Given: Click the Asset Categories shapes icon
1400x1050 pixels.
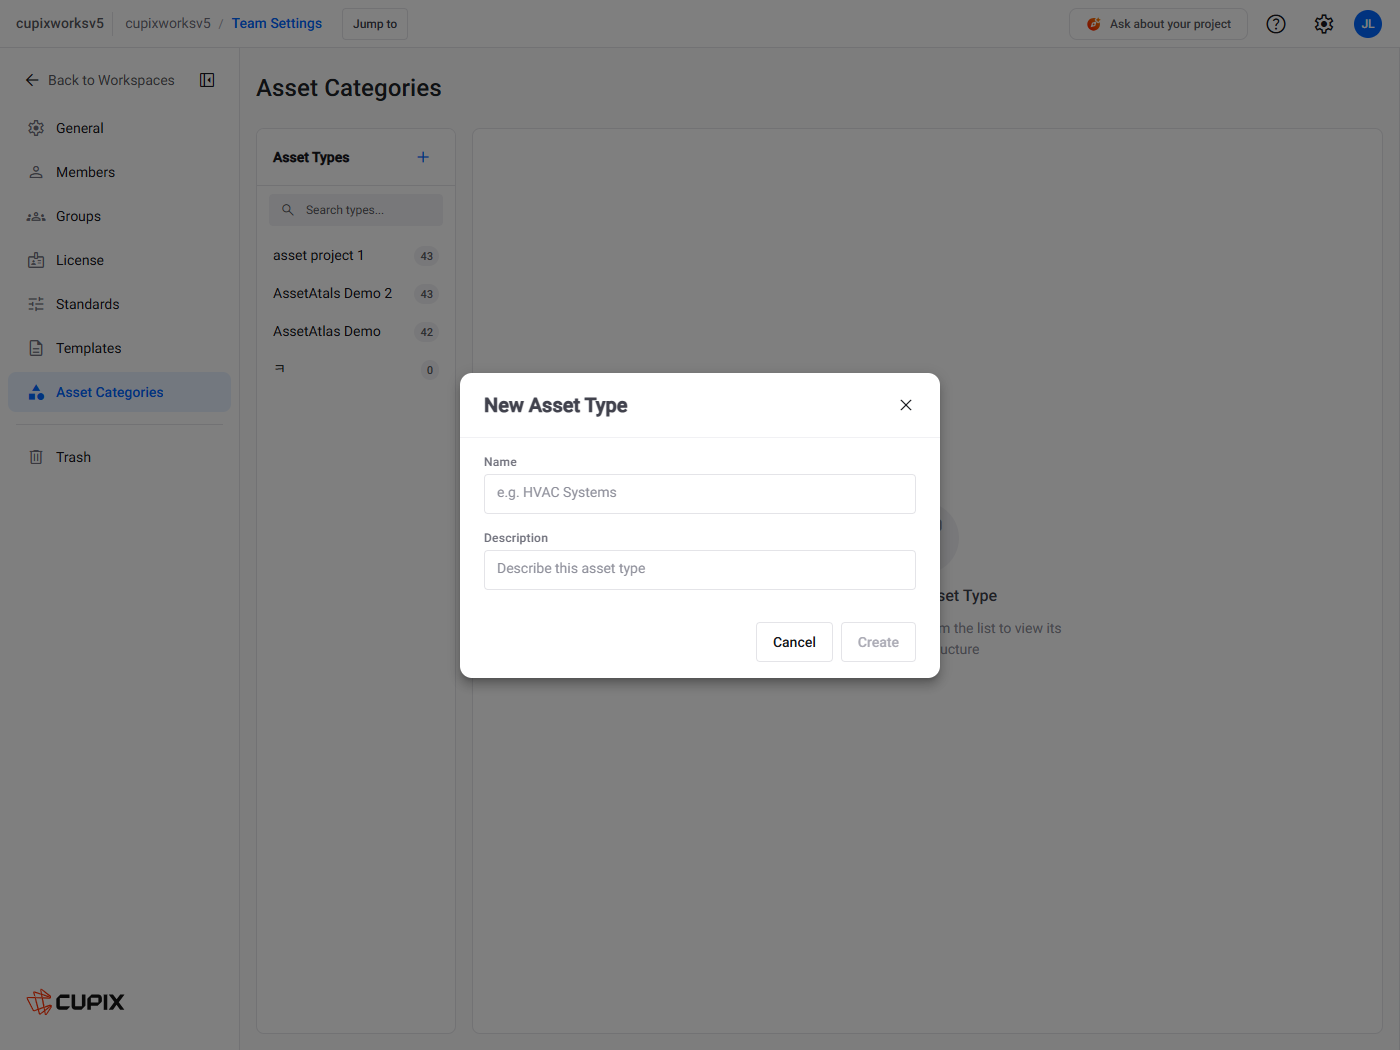Looking at the screenshot, I should click(x=36, y=392).
